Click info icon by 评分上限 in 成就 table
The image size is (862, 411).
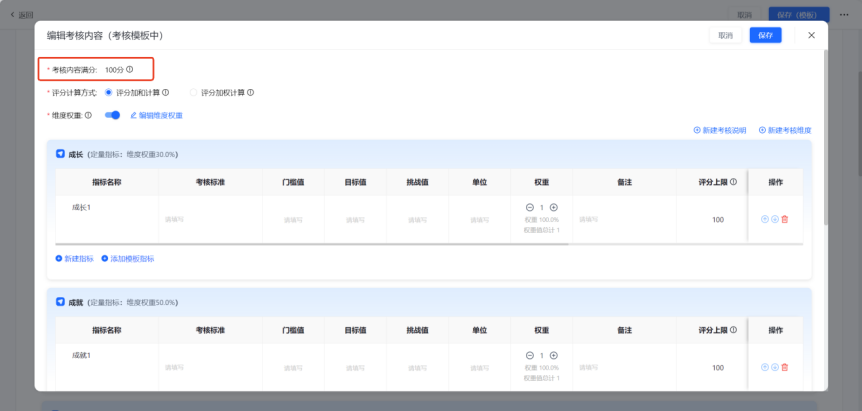tap(733, 330)
